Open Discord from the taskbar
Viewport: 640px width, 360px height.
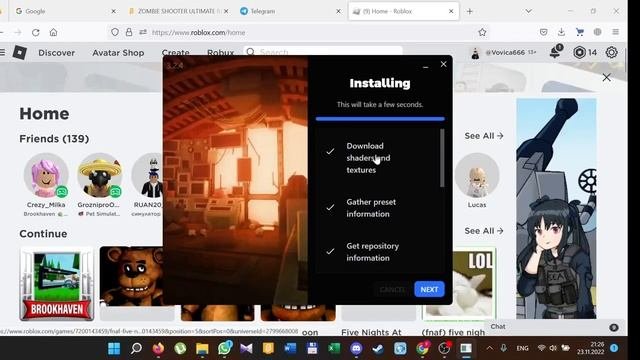point(356,348)
